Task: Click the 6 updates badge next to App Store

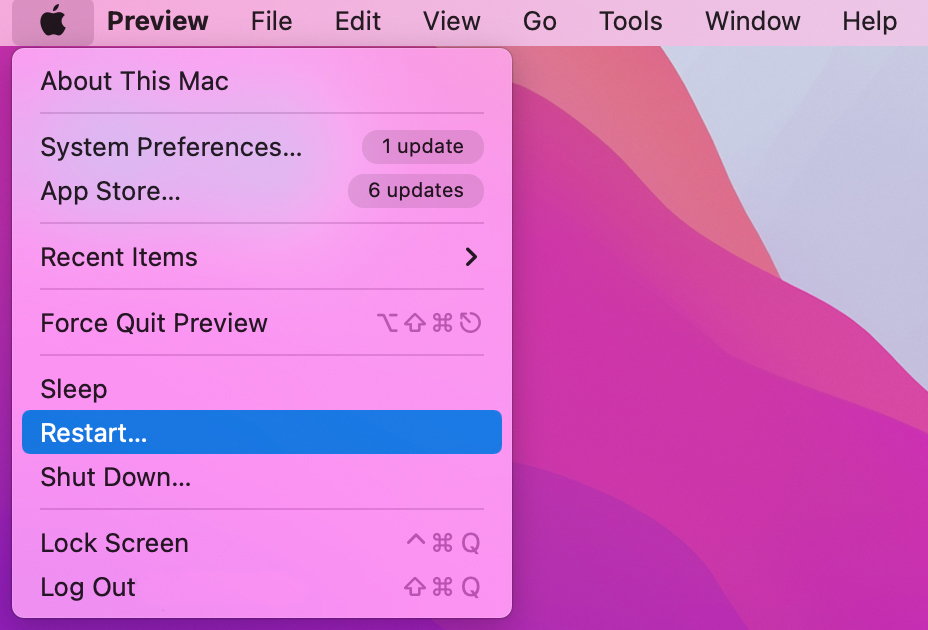Action: [415, 191]
